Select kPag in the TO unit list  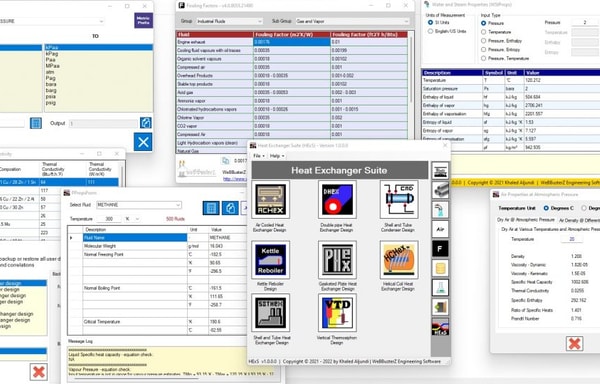(52, 54)
